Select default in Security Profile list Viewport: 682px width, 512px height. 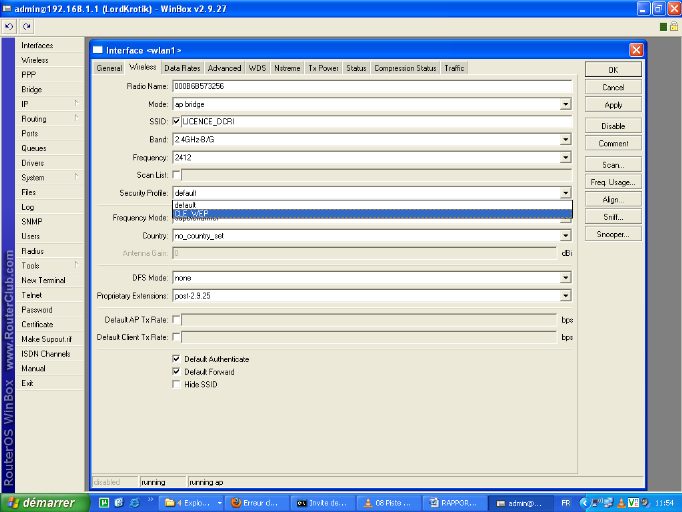(x=372, y=205)
